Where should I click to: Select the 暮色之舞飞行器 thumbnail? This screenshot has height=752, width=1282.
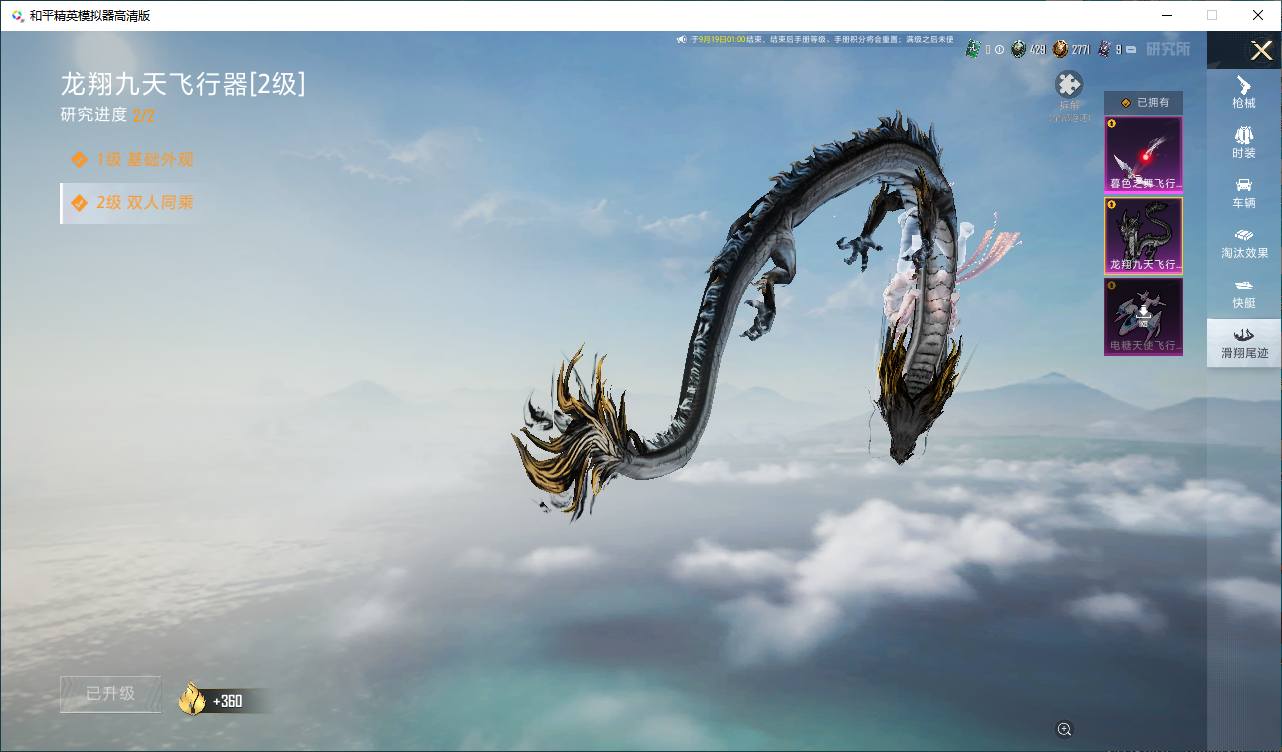(1143, 154)
